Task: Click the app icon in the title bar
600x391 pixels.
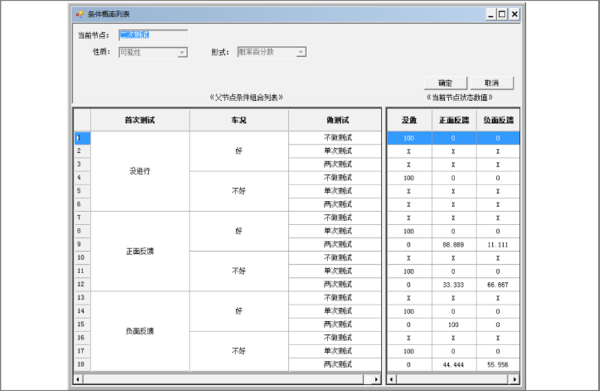Action: [80, 15]
